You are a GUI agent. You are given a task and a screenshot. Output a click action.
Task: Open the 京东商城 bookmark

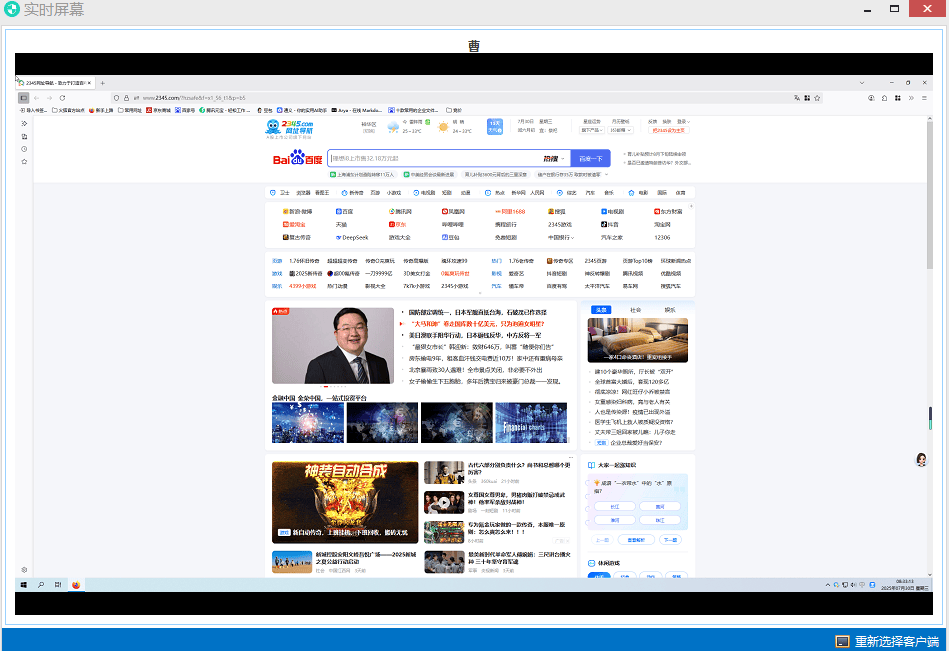pyautogui.click(x=159, y=110)
